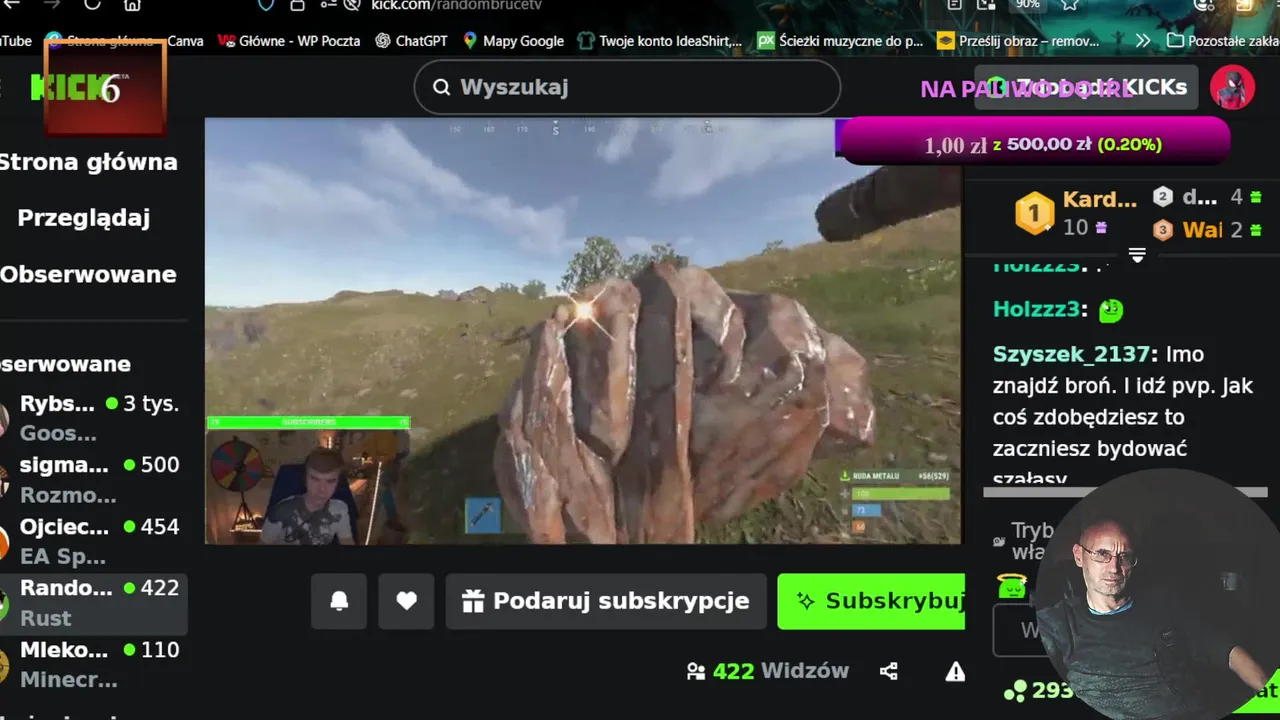Report the stream with the warning triangle icon
1280x720 pixels.
point(955,671)
